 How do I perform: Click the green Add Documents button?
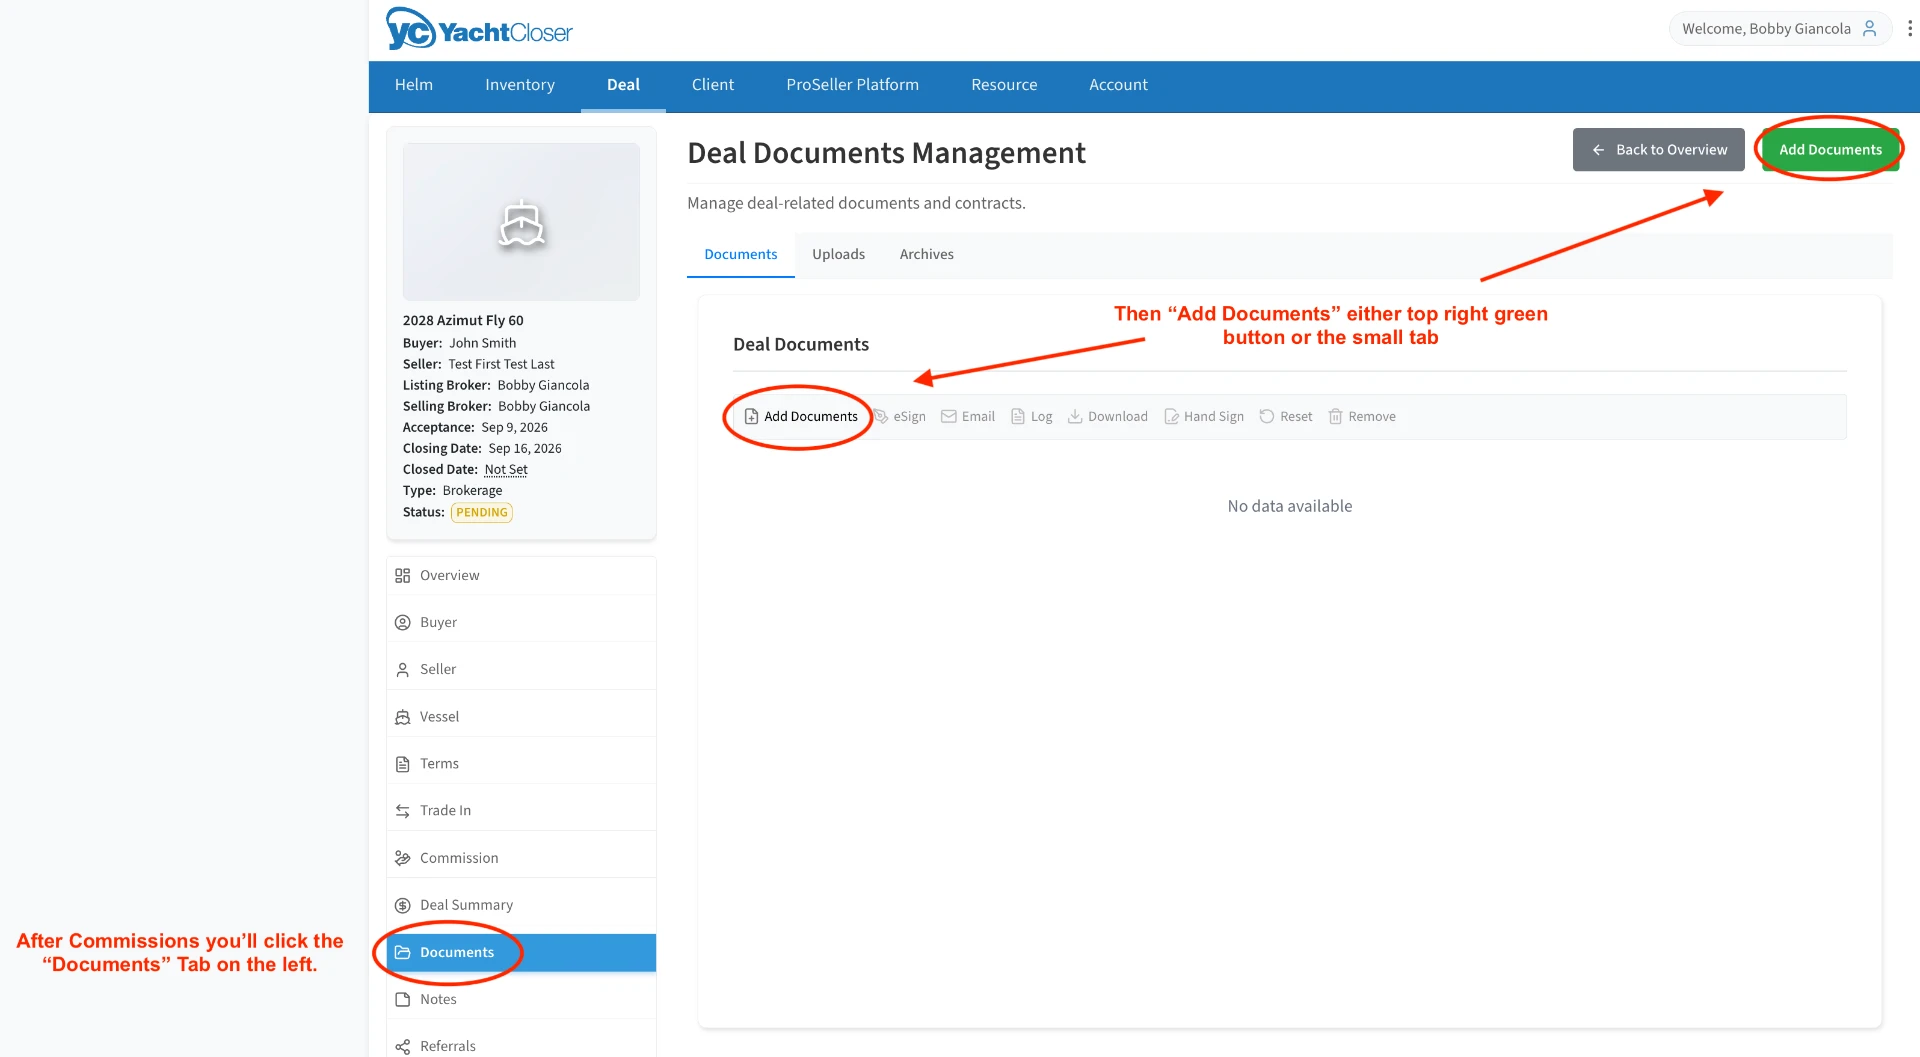pyautogui.click(x=1830, y=150)
